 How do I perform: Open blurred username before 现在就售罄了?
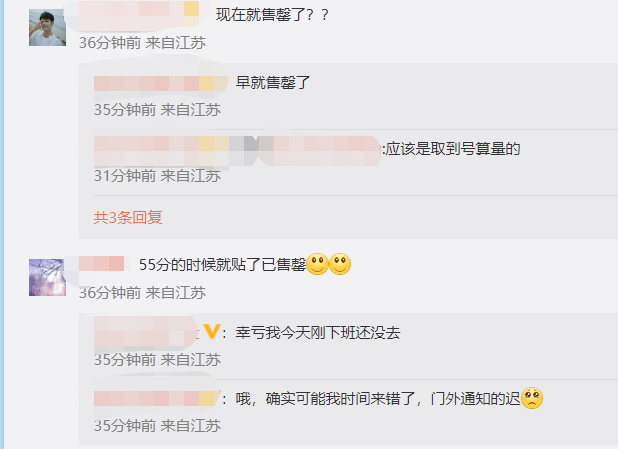[139, 15]
